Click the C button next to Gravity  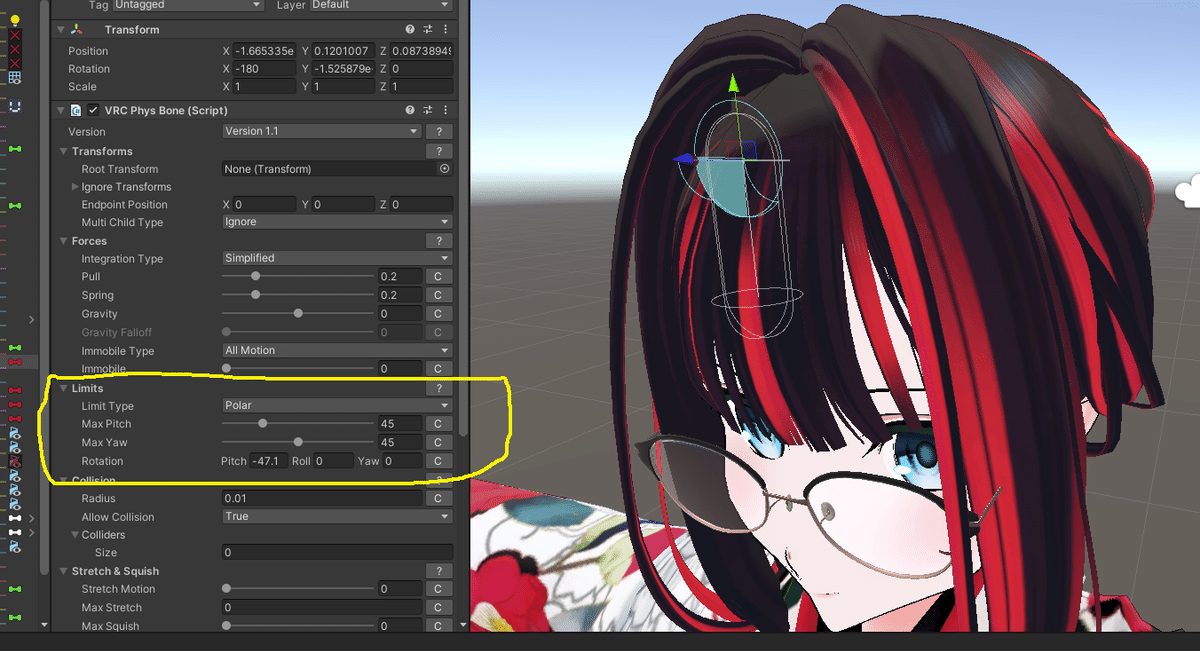(x=439, y=313)
